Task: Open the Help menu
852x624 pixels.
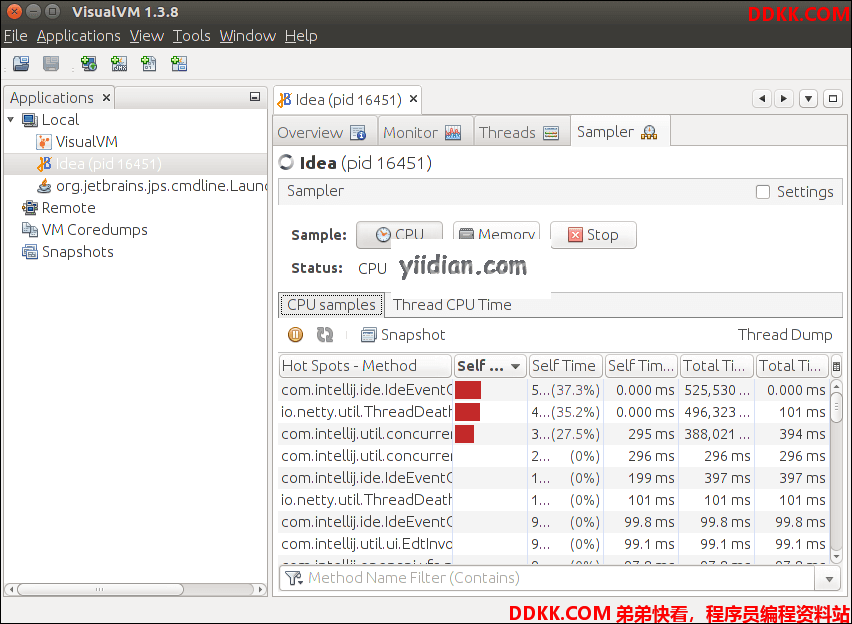Action: coord(301,36)
